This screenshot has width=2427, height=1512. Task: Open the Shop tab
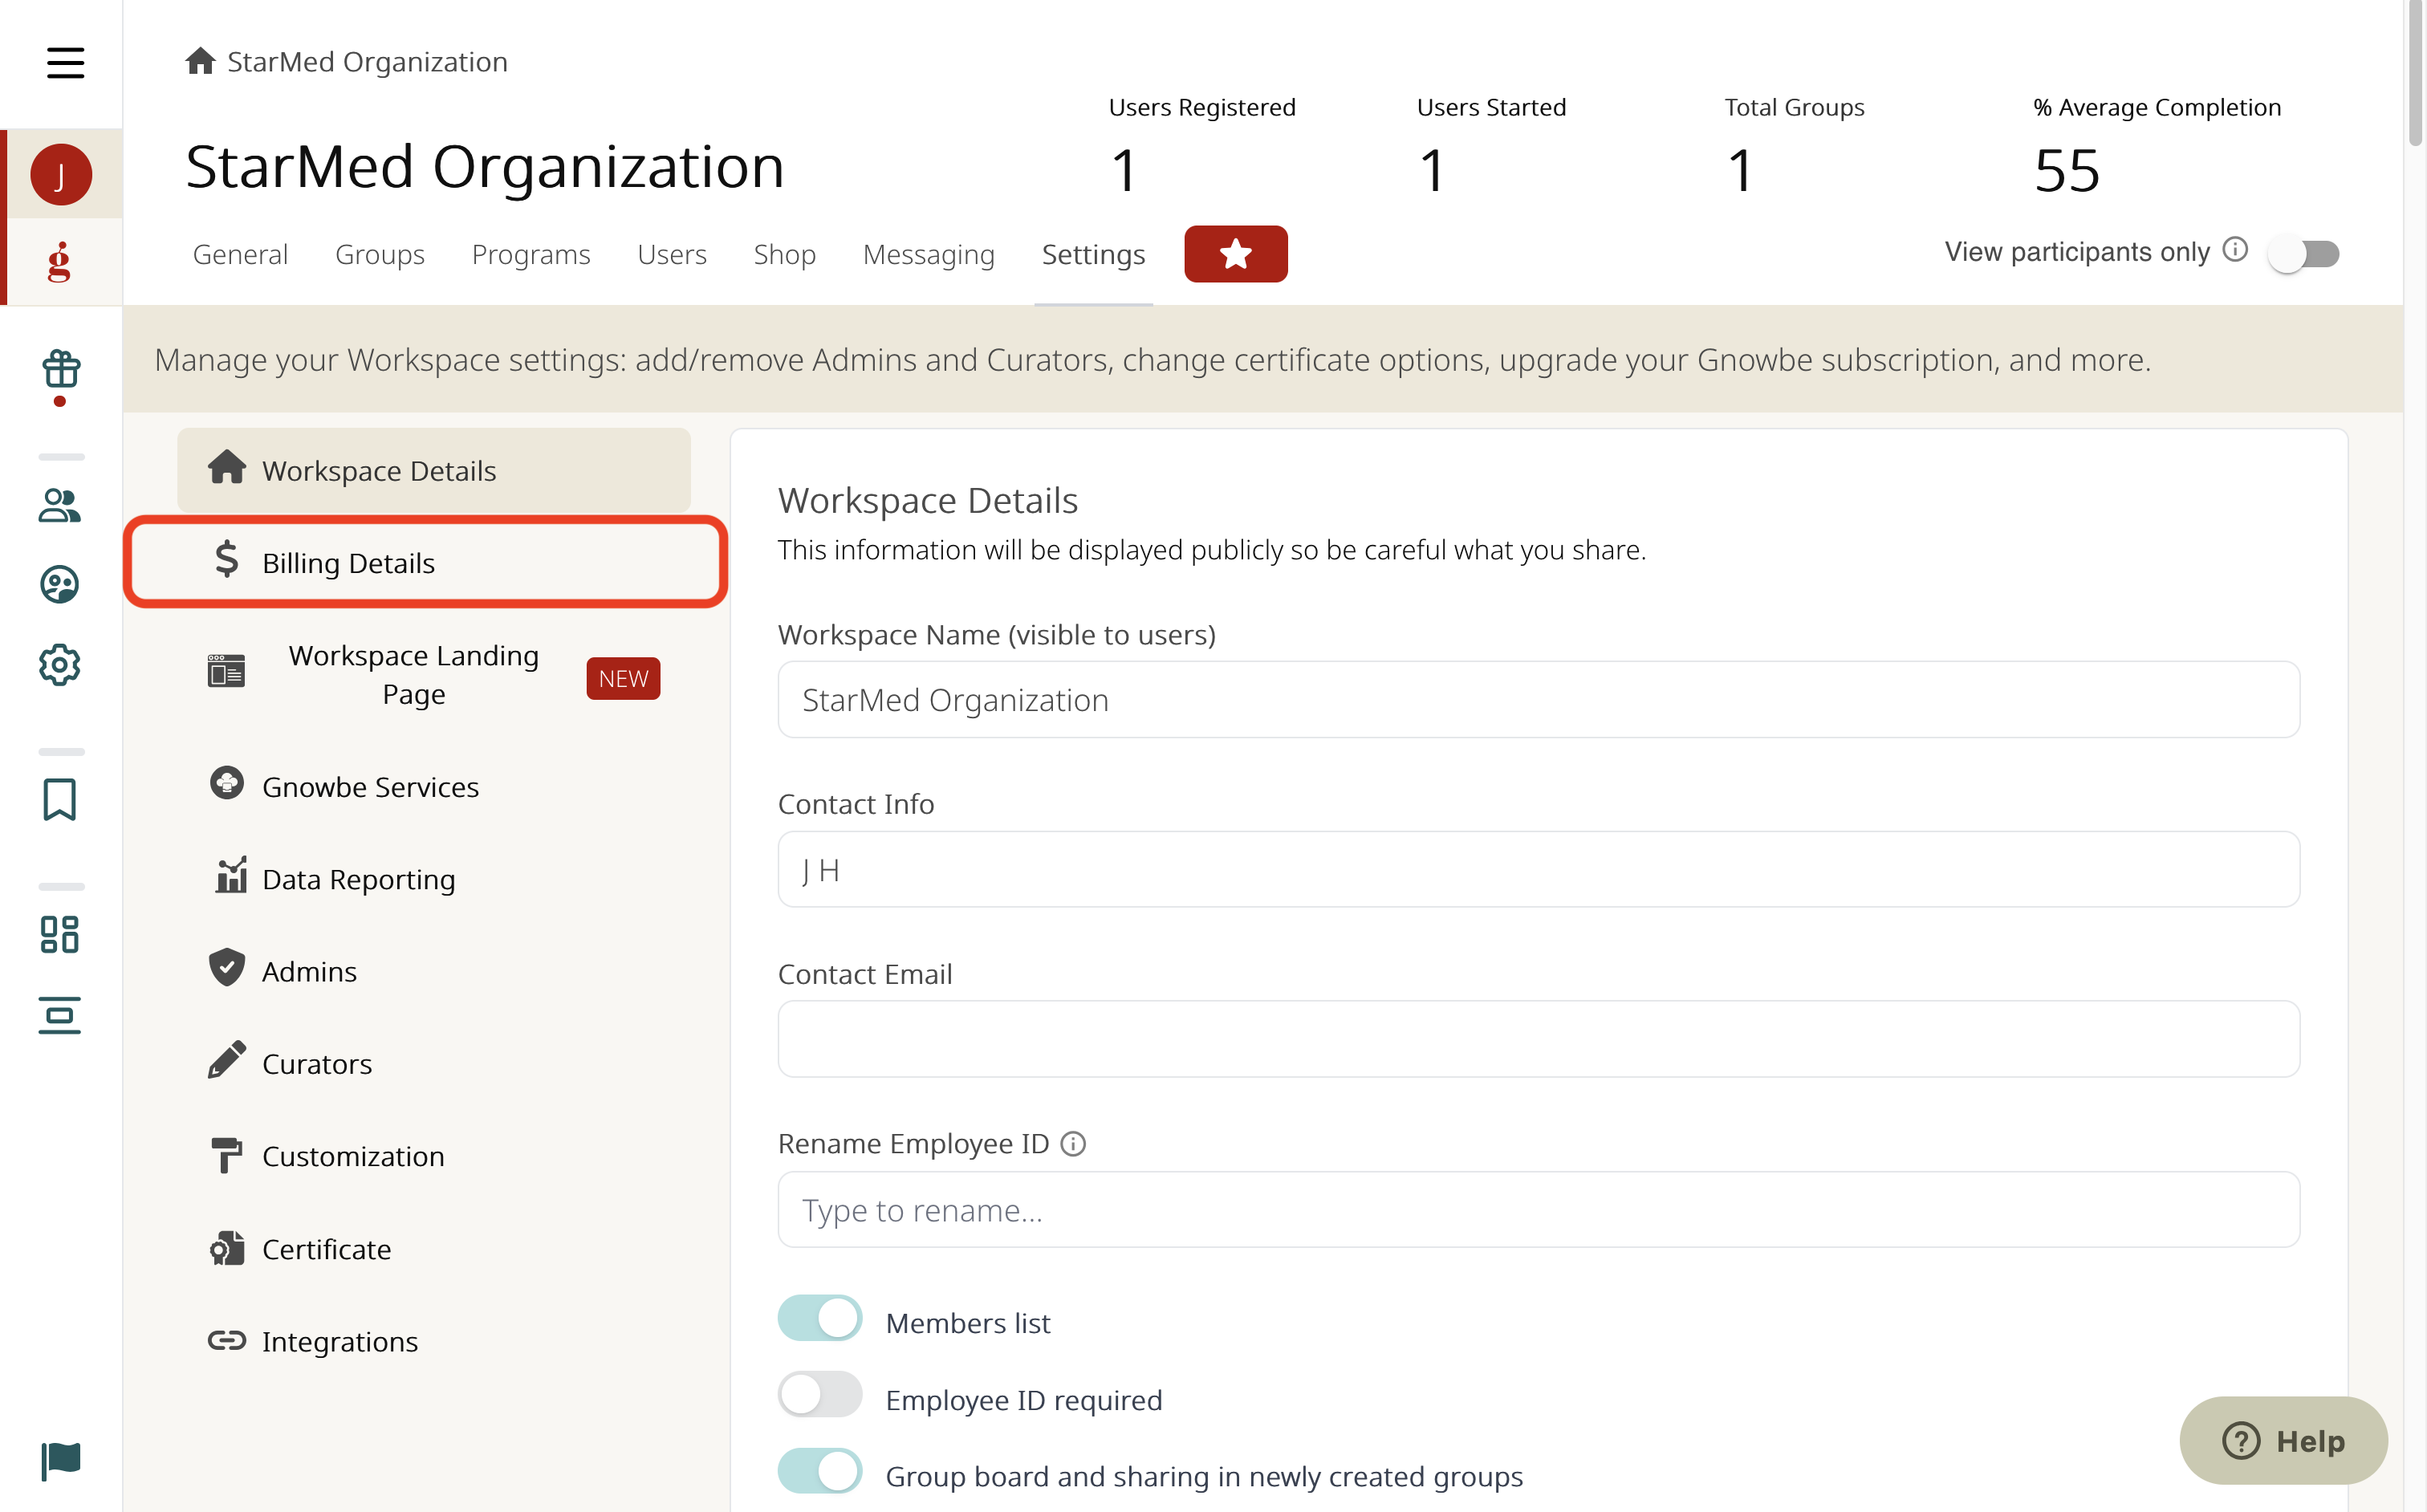coord(785,255)
